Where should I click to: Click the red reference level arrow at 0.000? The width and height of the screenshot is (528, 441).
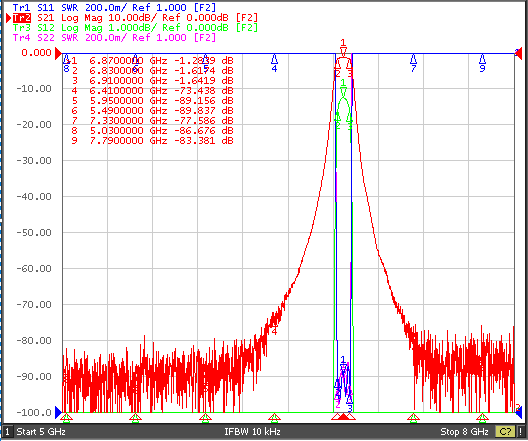click(59, 53)
